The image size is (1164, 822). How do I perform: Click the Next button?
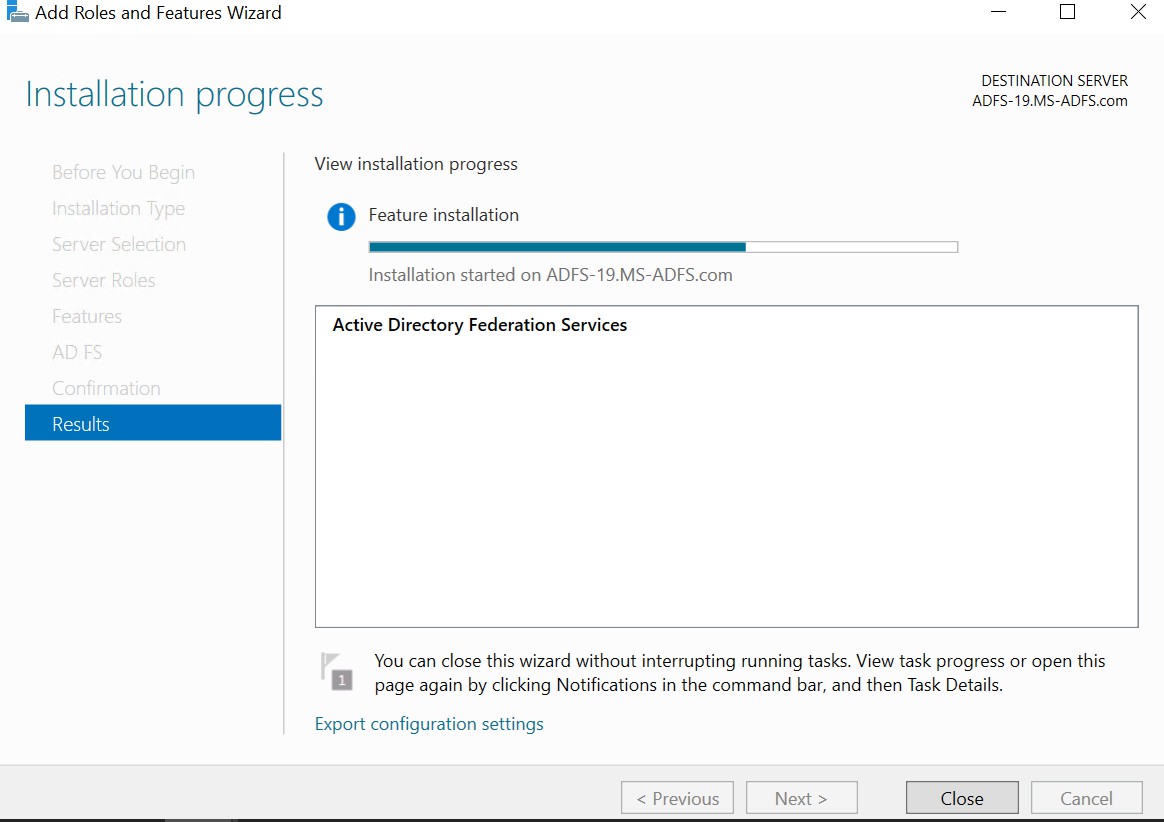tap(801, 798)
